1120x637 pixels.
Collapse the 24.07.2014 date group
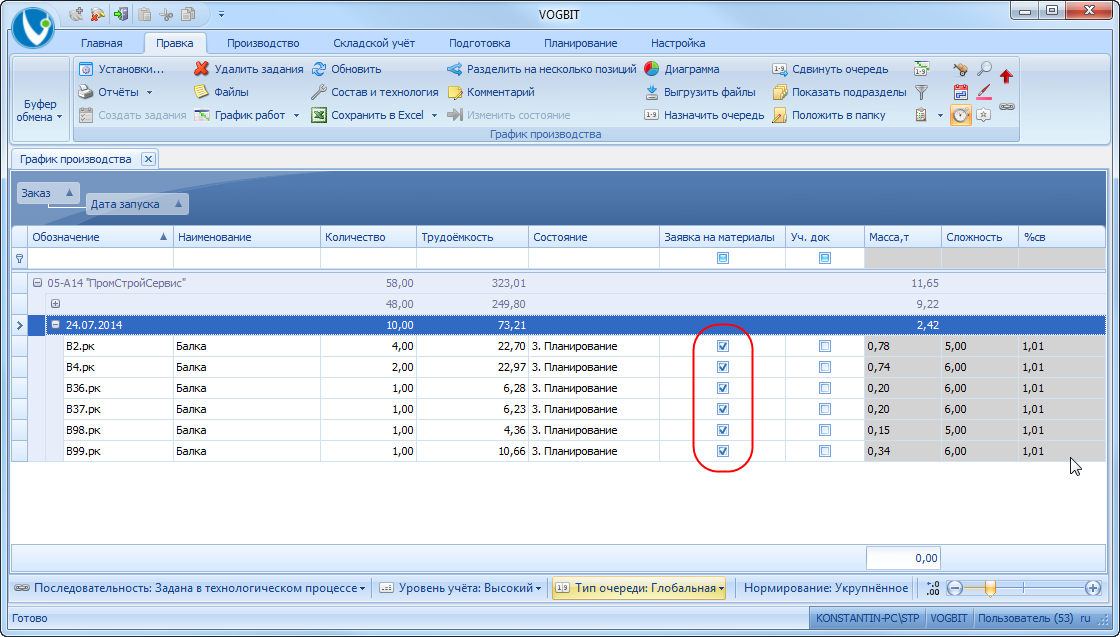tap(55, 325)
